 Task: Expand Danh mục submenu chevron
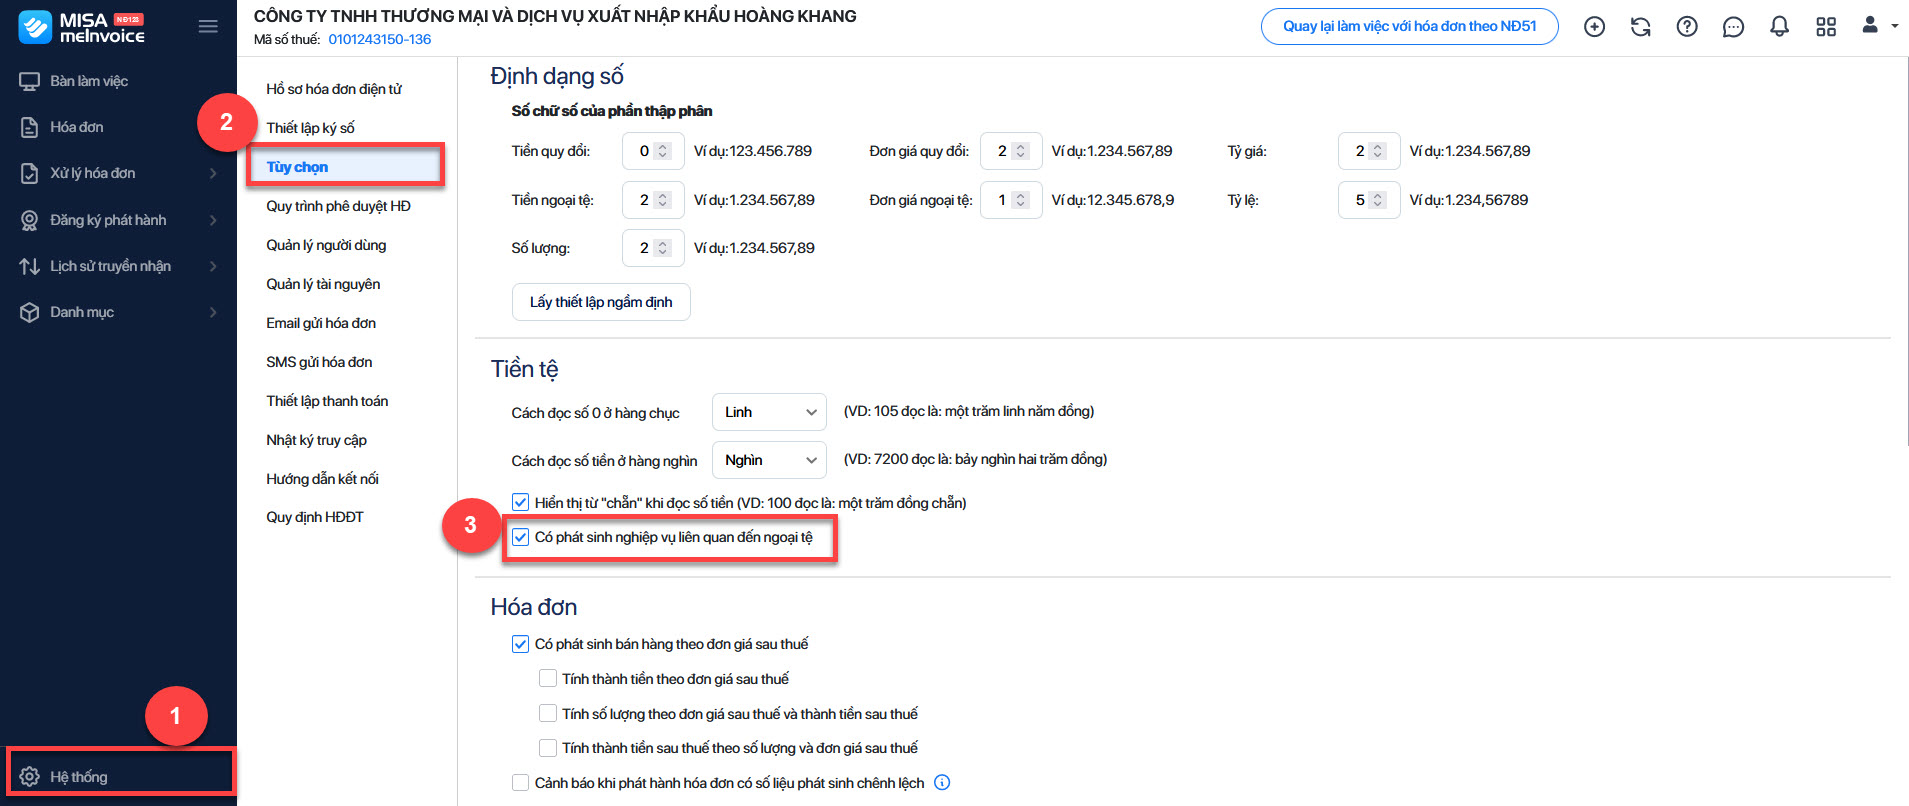click(x=213, y=312)
